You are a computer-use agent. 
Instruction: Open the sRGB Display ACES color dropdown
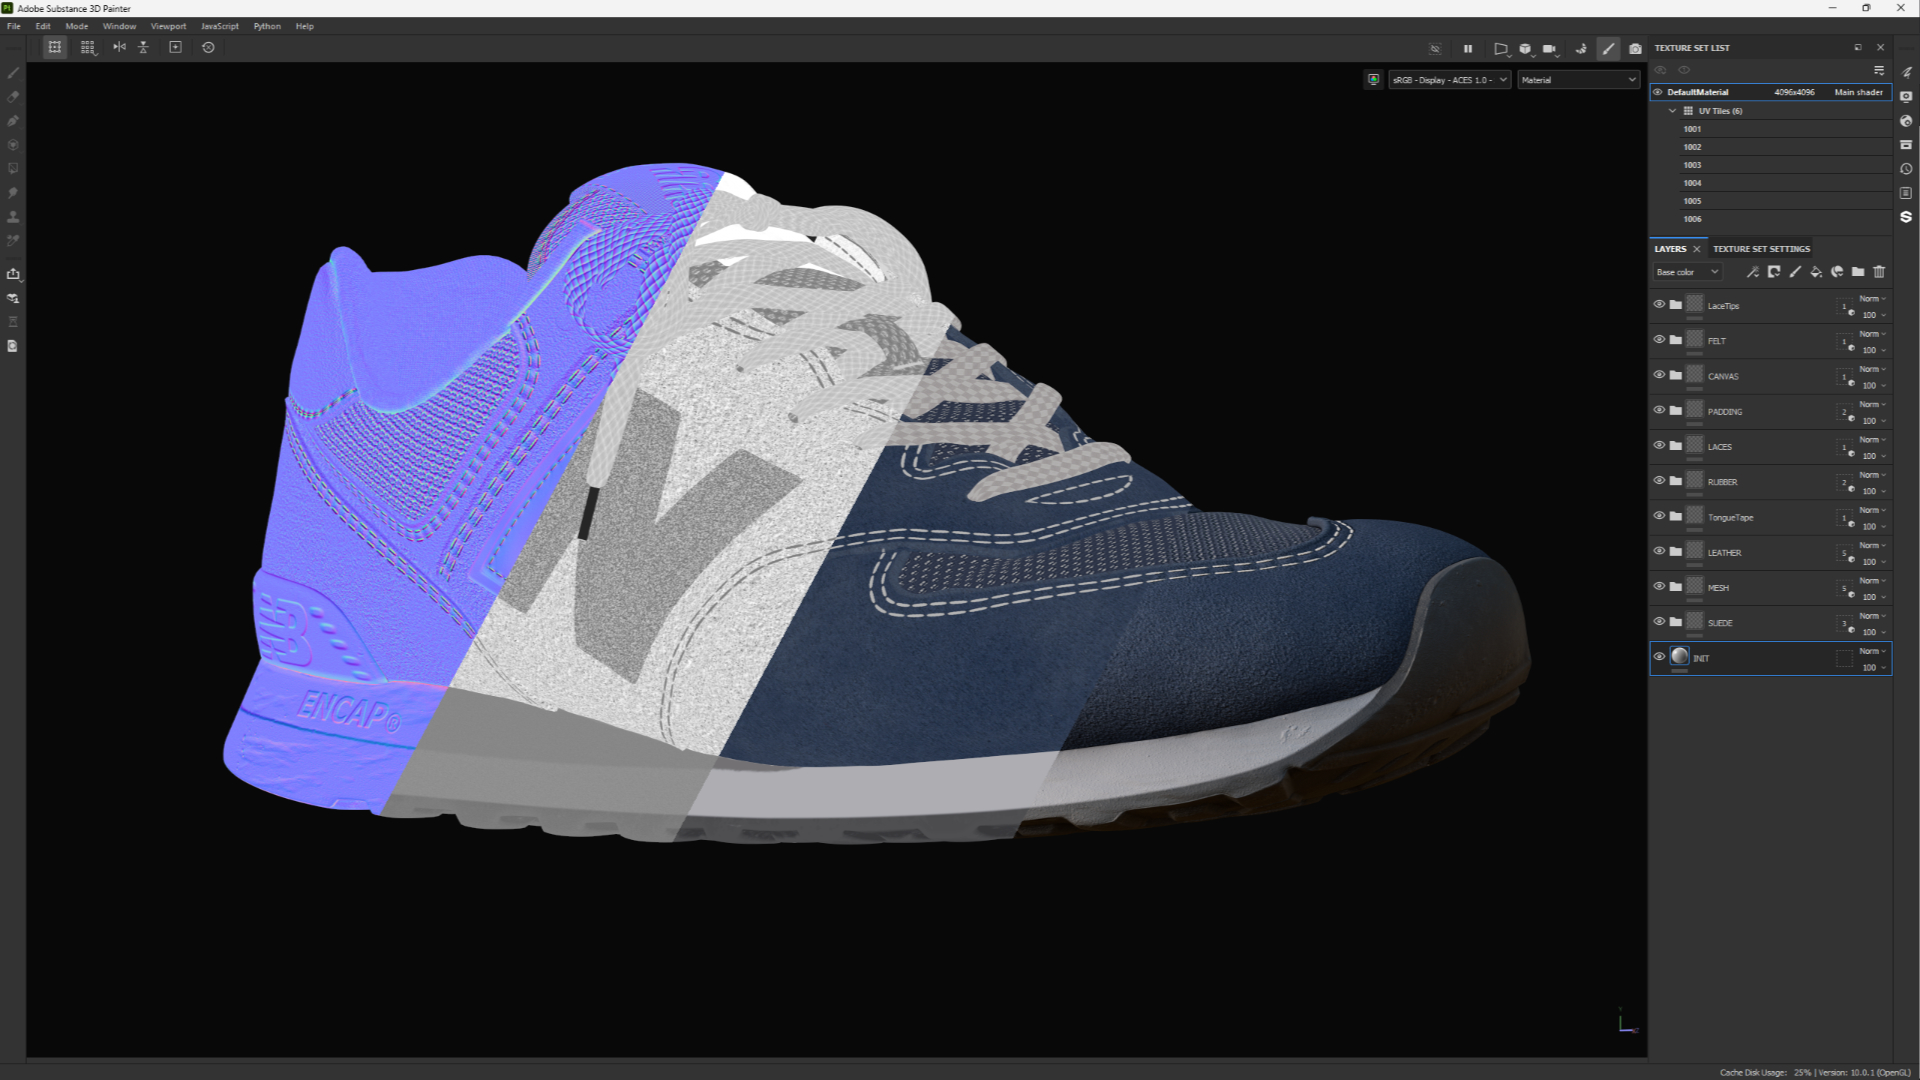1449,80
